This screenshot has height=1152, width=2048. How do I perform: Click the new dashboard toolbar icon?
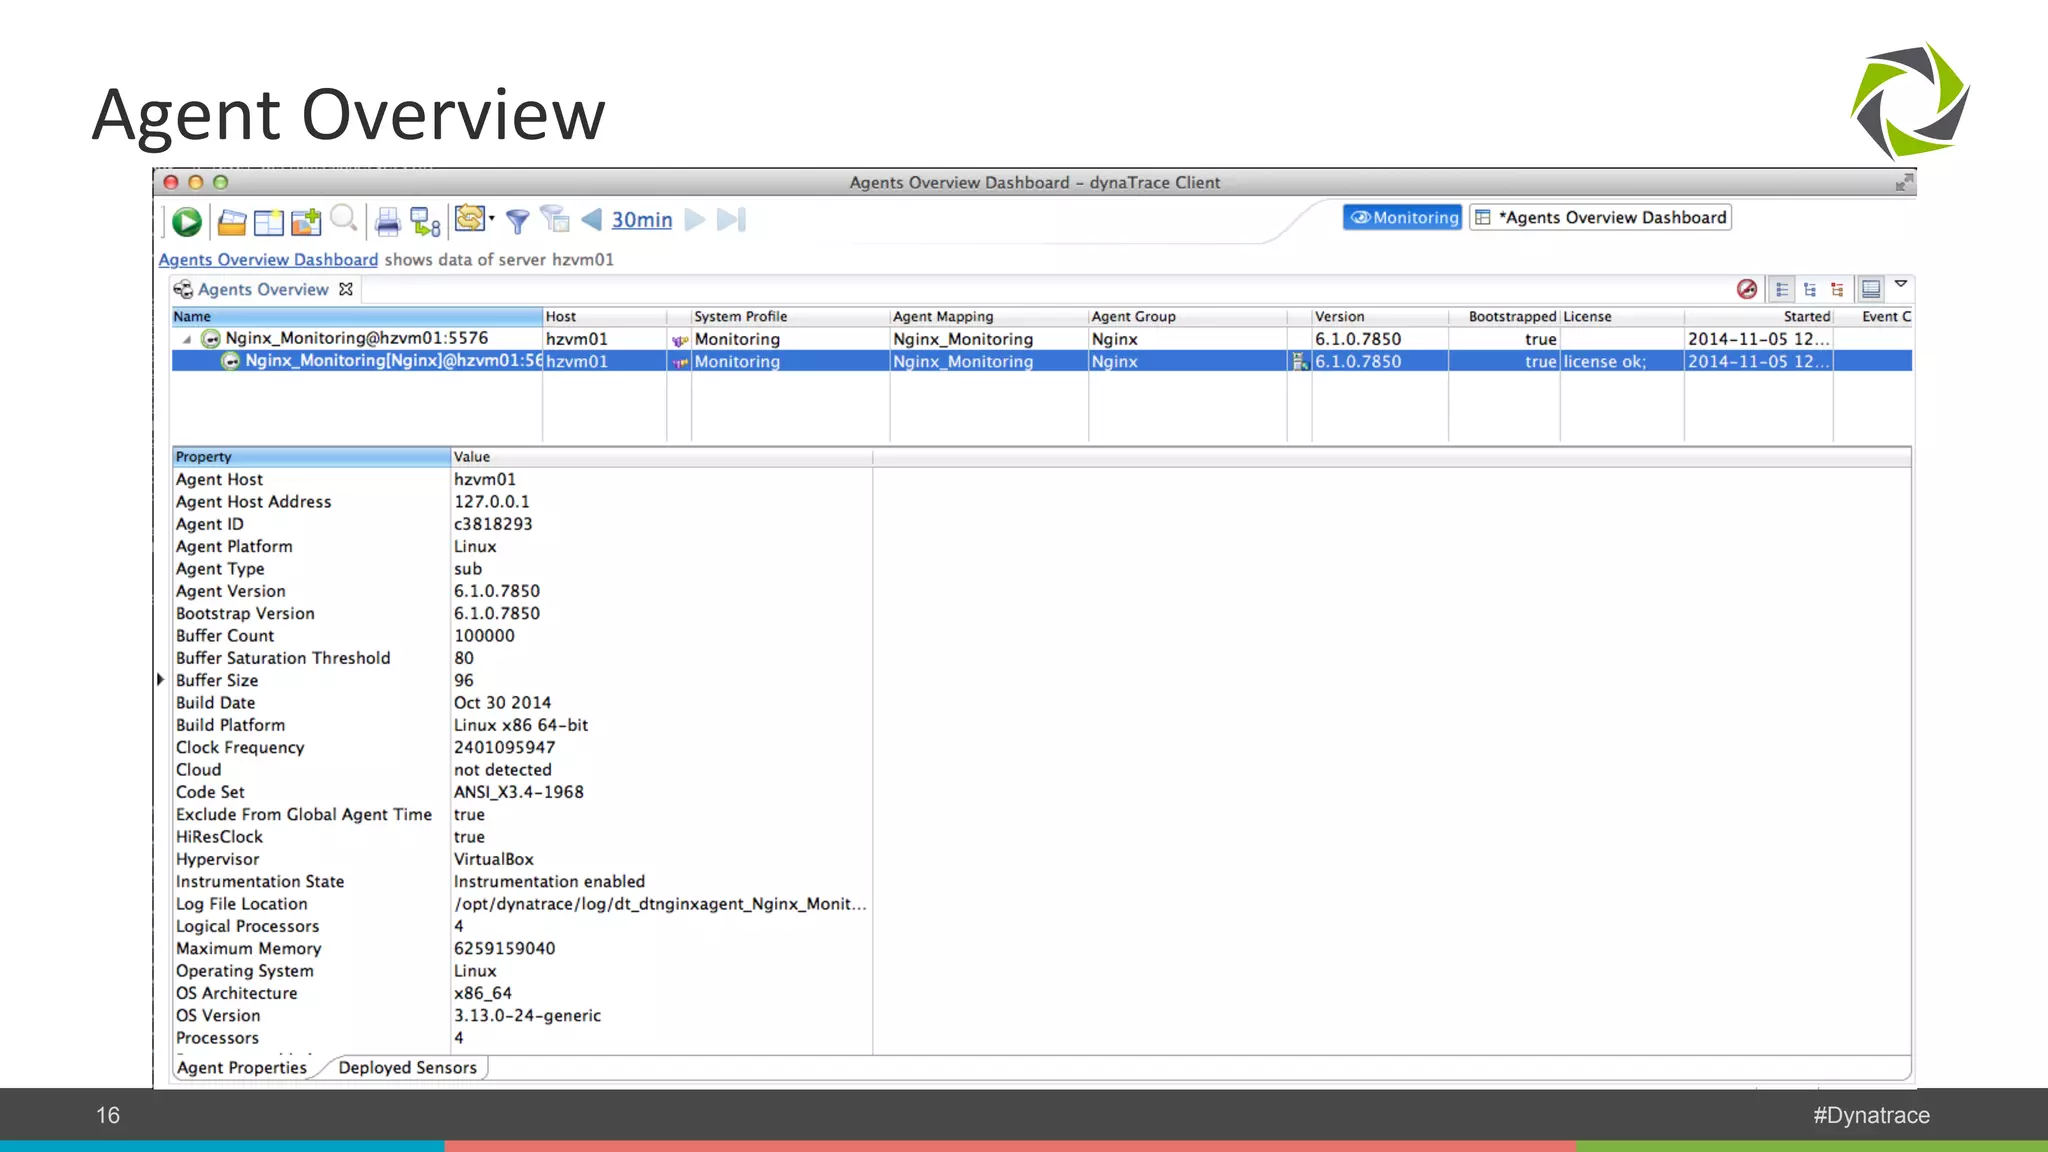click(268, 222)
